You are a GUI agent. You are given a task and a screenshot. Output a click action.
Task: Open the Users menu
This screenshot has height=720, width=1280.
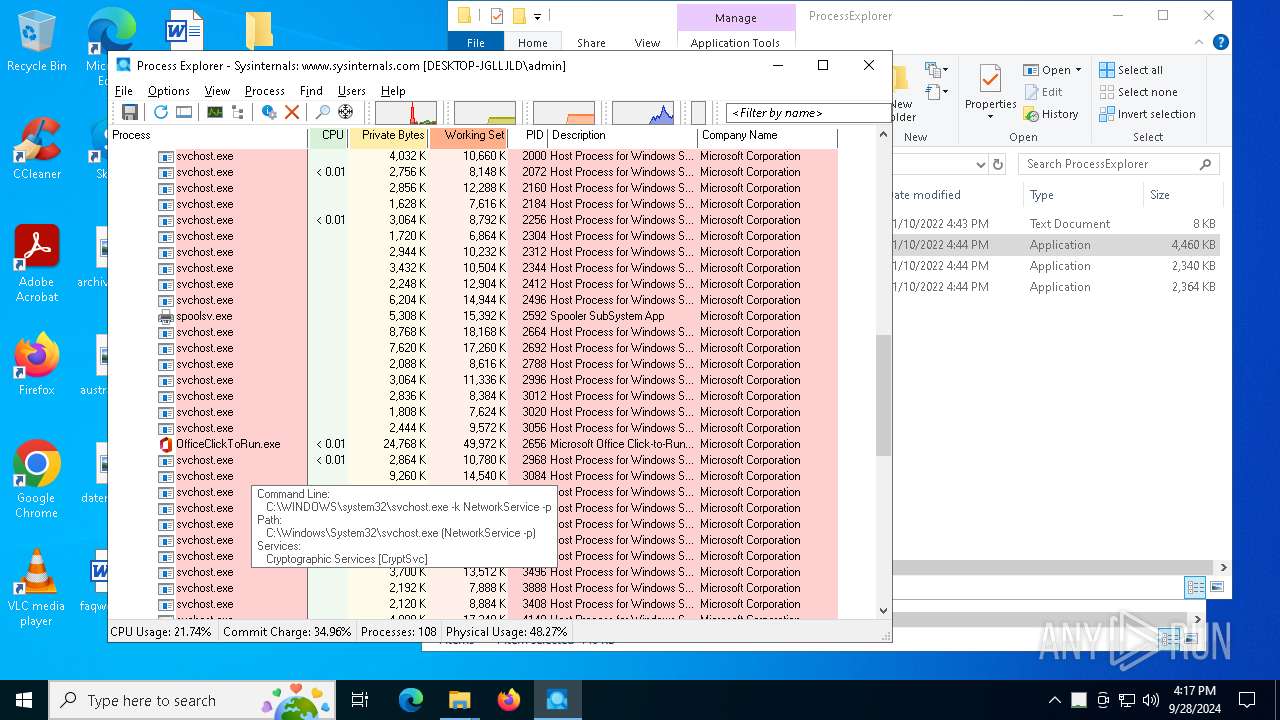pyautogui.click(x=352, y=90)
